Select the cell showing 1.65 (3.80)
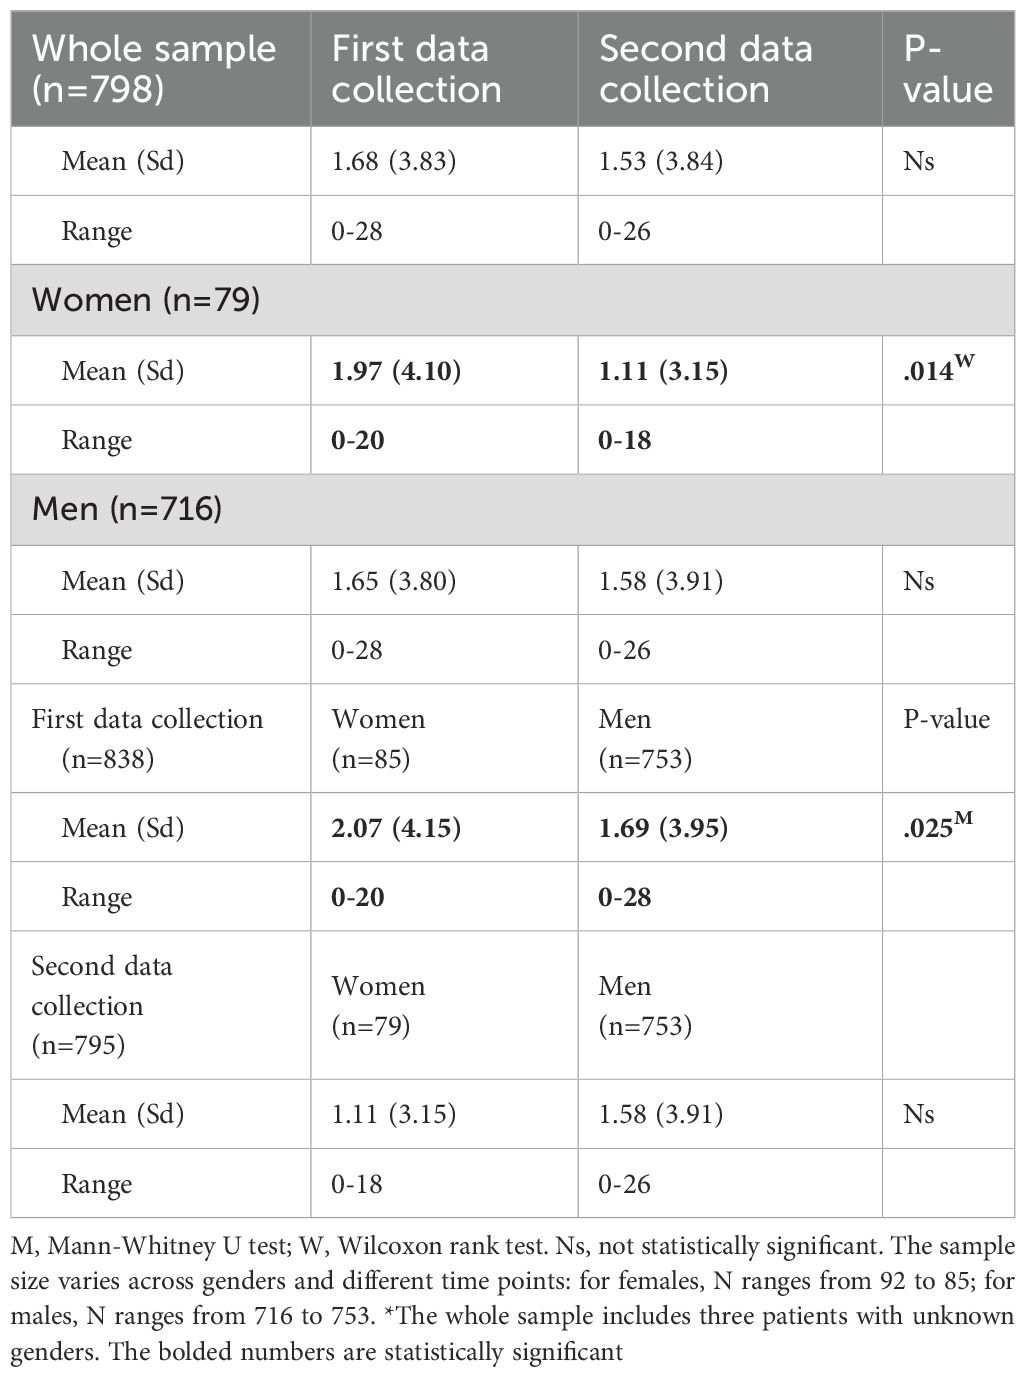Image resolution: width=1026 pixels, height=1377 pixels. 394,581
